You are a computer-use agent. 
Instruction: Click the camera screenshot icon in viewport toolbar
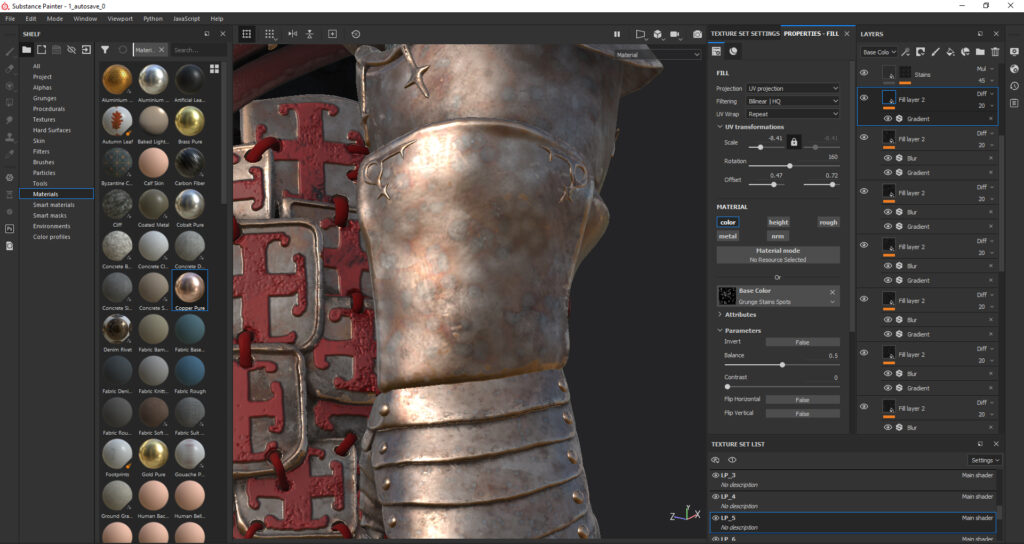[697, 34]
